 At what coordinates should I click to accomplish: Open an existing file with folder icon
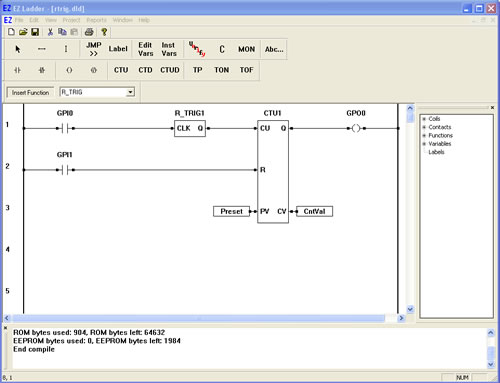pyautogui.click(x=23, y=32)
